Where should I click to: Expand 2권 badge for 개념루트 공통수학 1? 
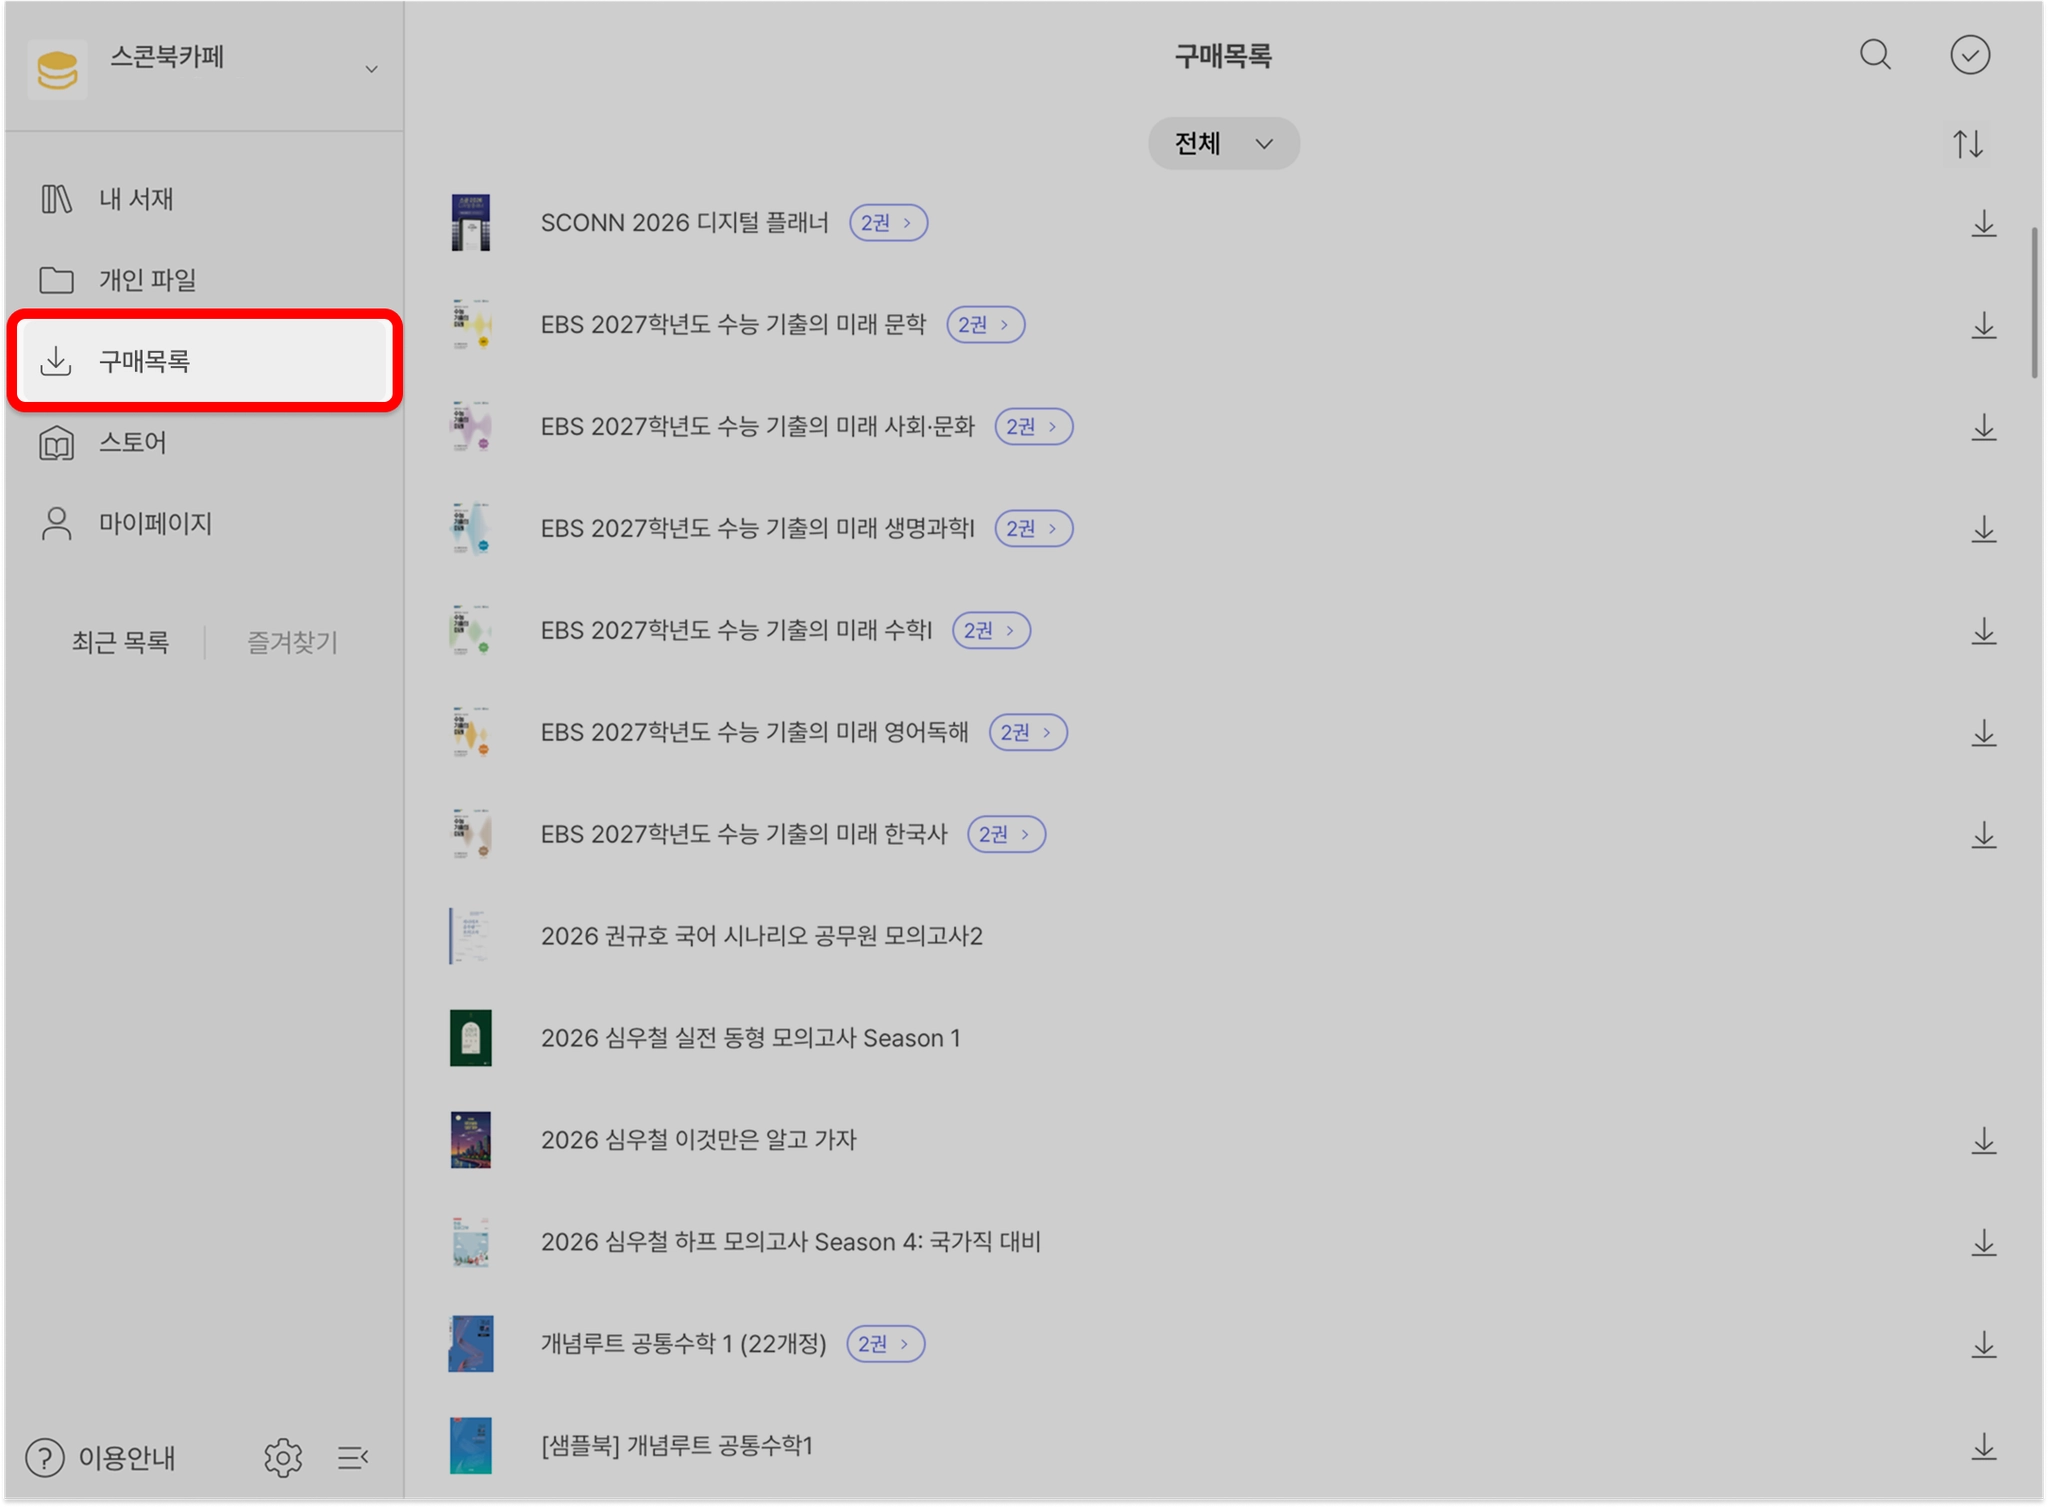pyautogui.click(x=884, y=1344)
